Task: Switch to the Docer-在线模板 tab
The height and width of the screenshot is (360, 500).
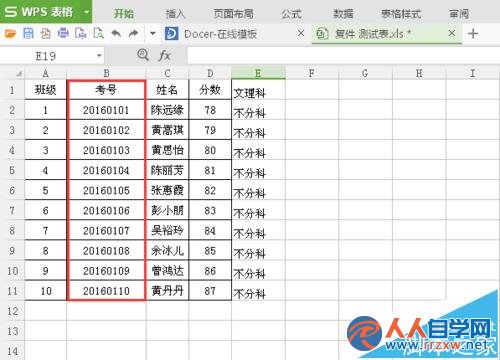Action: pyautogui.click(x=220, y=34)
